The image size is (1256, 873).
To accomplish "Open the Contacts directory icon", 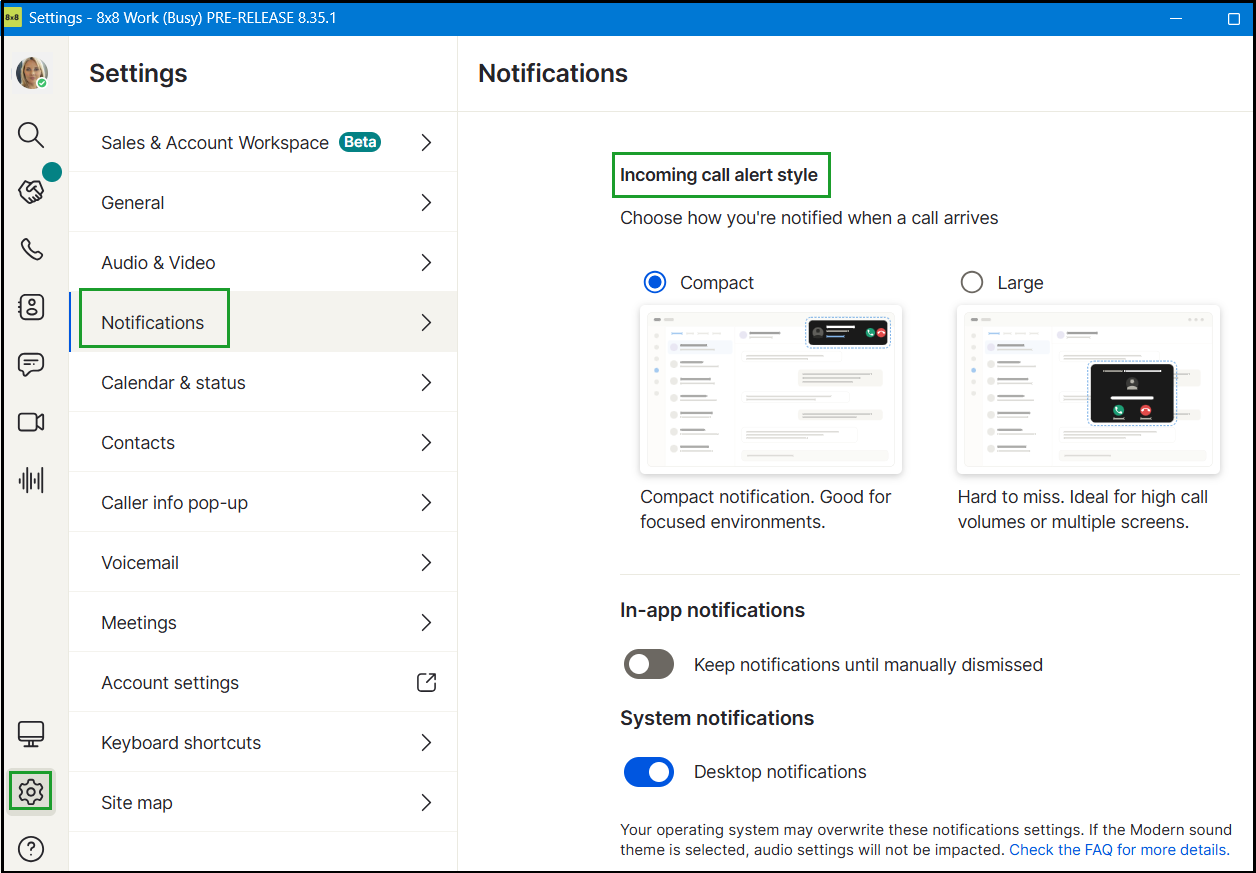I will point(31,307).
